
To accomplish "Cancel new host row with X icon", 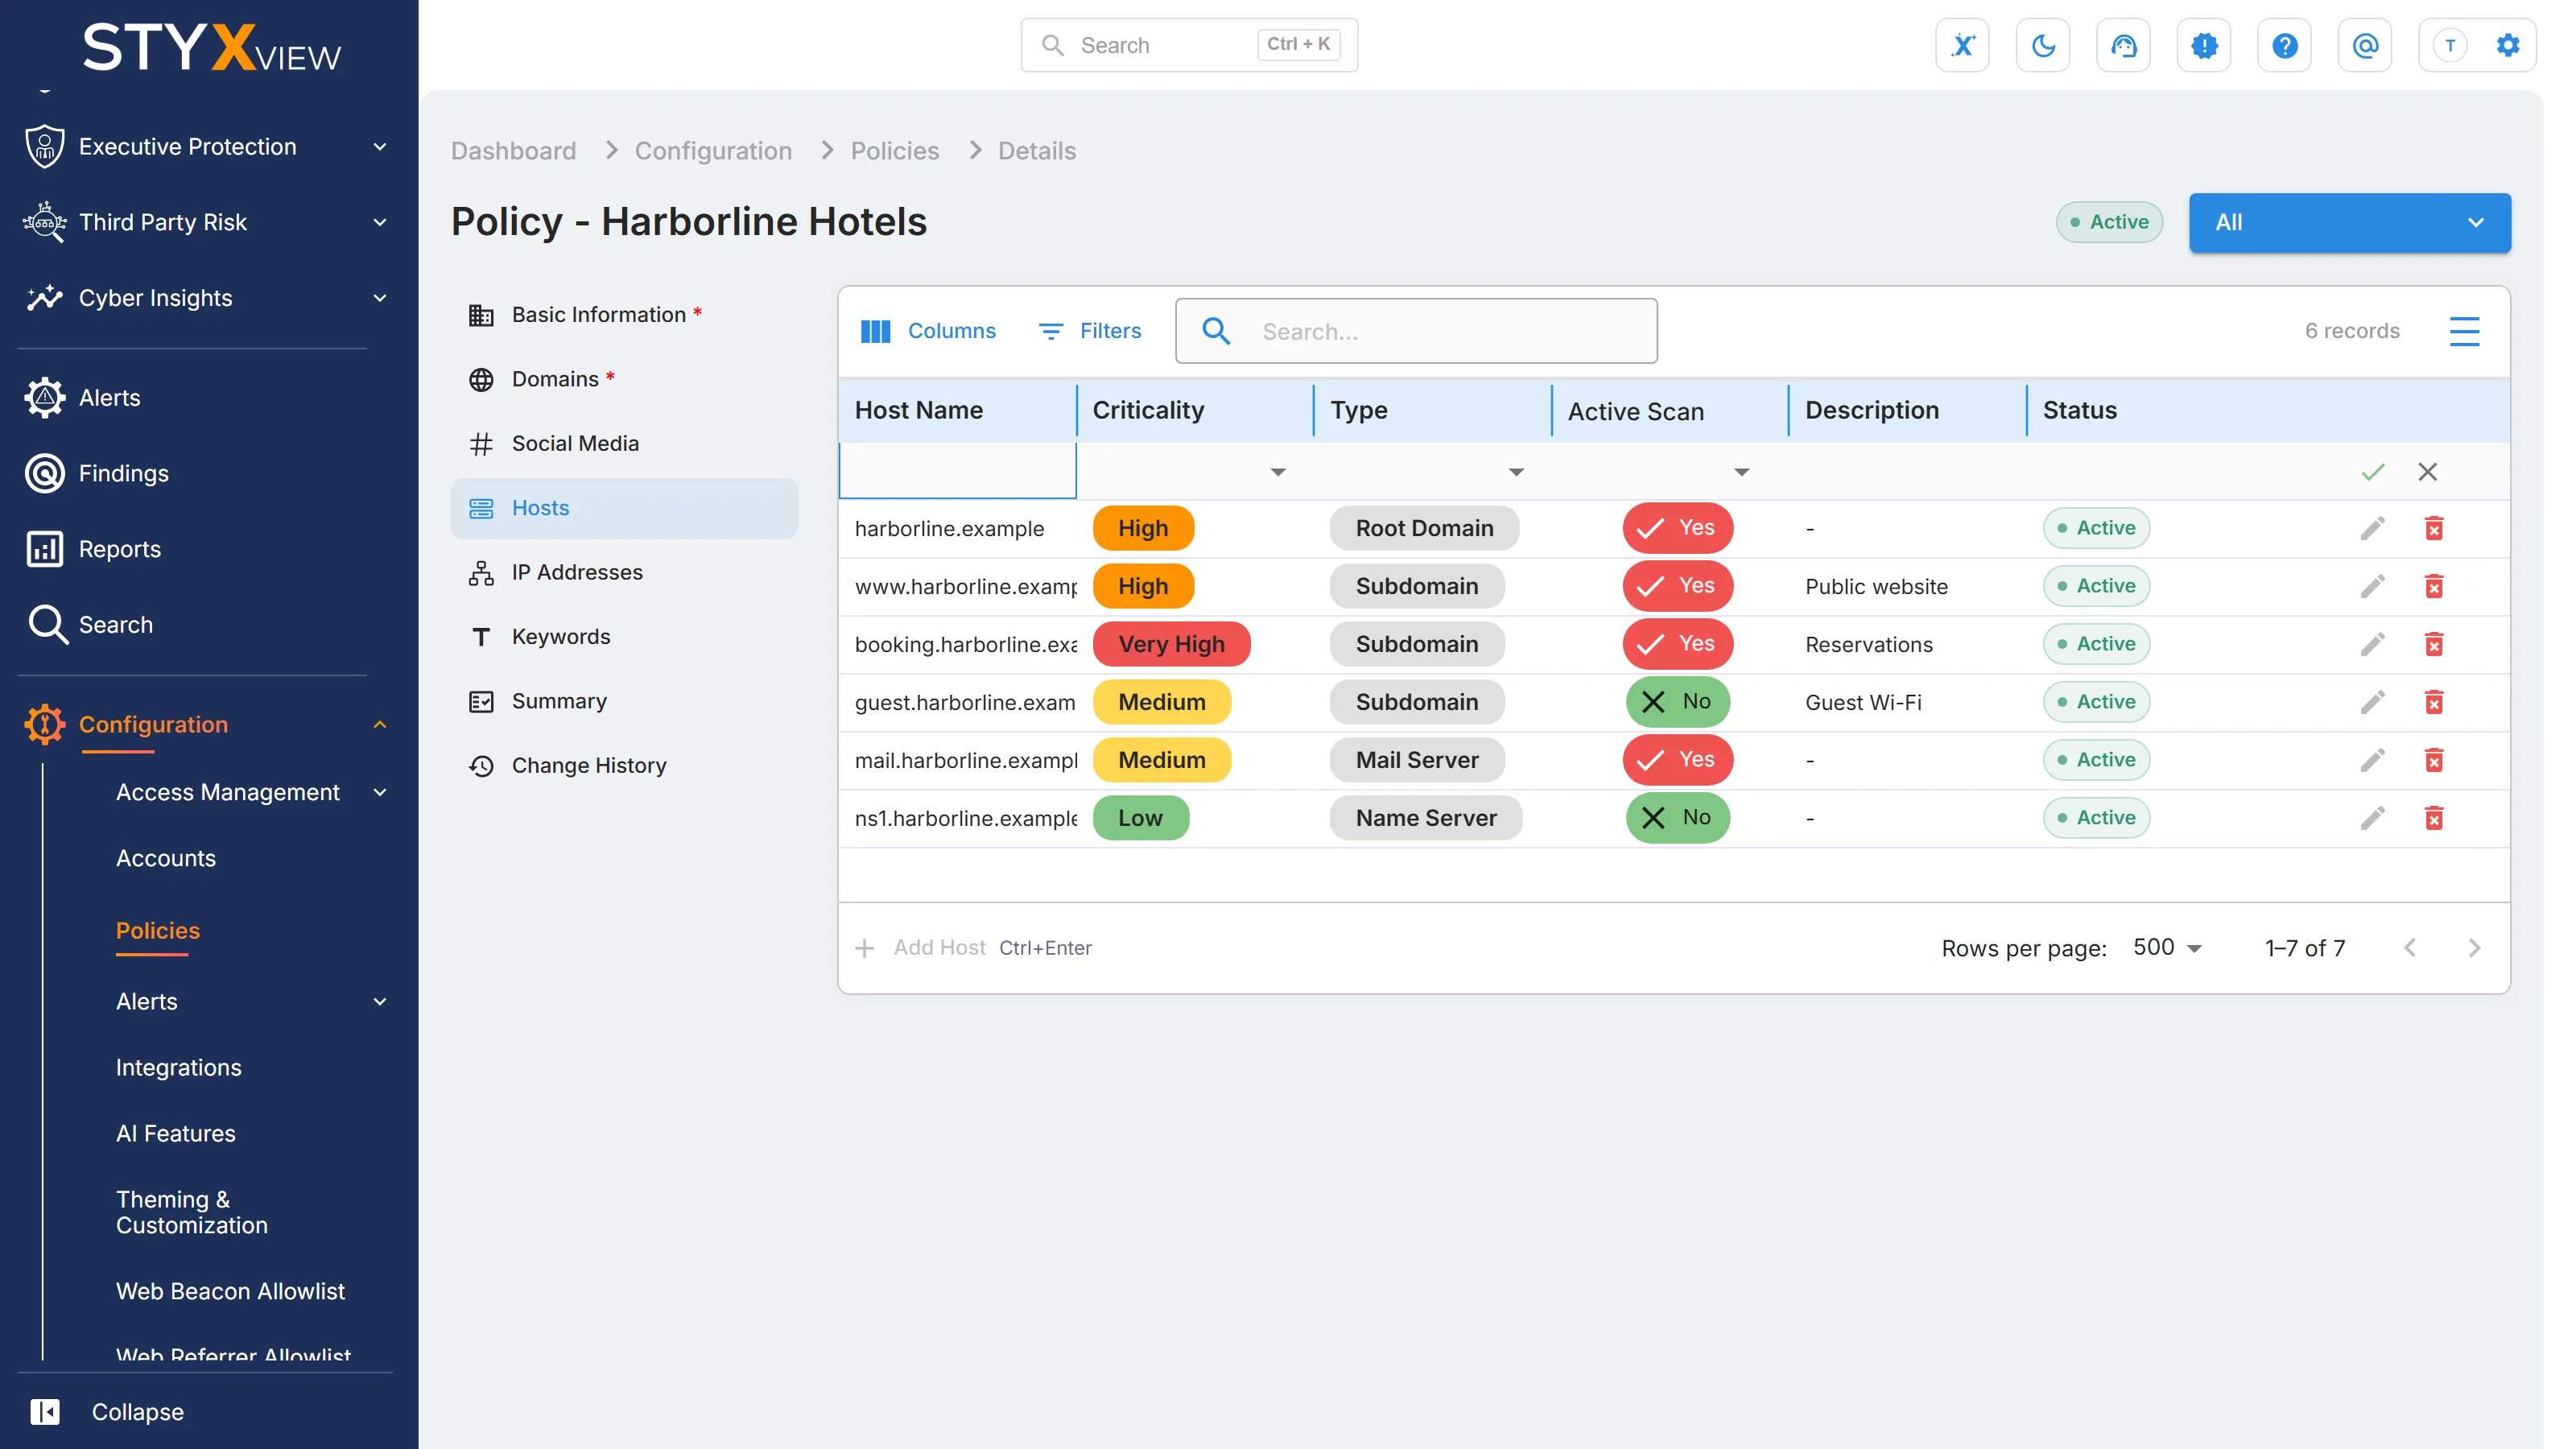I will (2427, 472).
